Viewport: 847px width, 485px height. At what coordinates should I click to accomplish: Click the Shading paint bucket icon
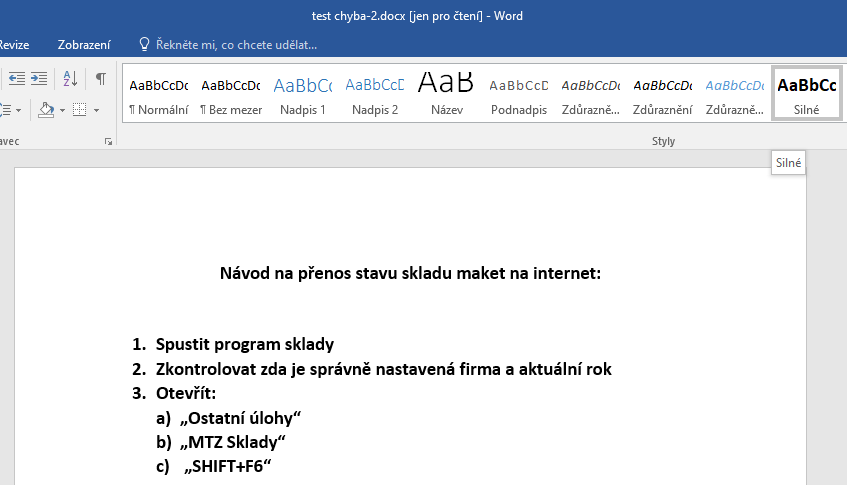pos(46,109)
